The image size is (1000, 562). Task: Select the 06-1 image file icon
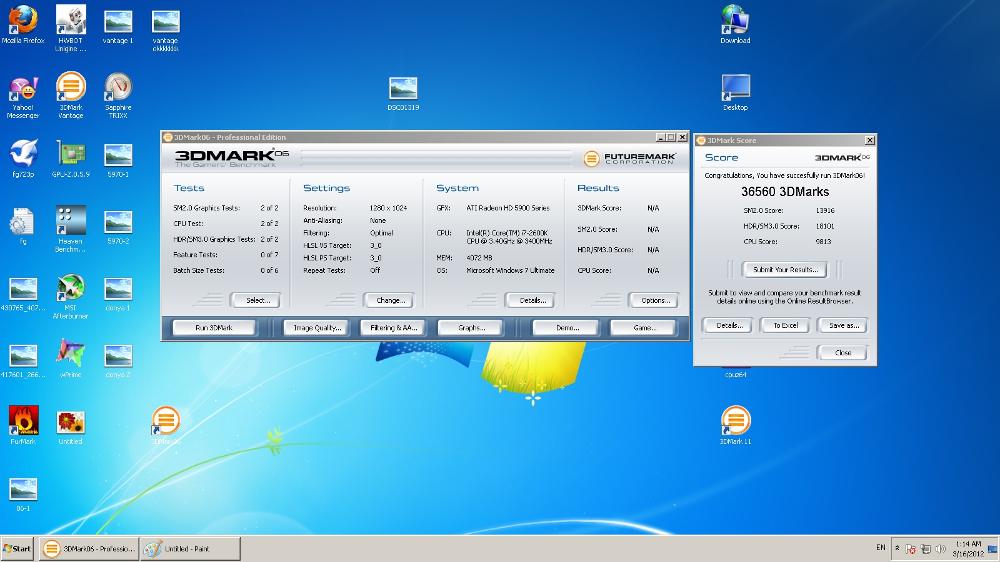click(23, 494)
